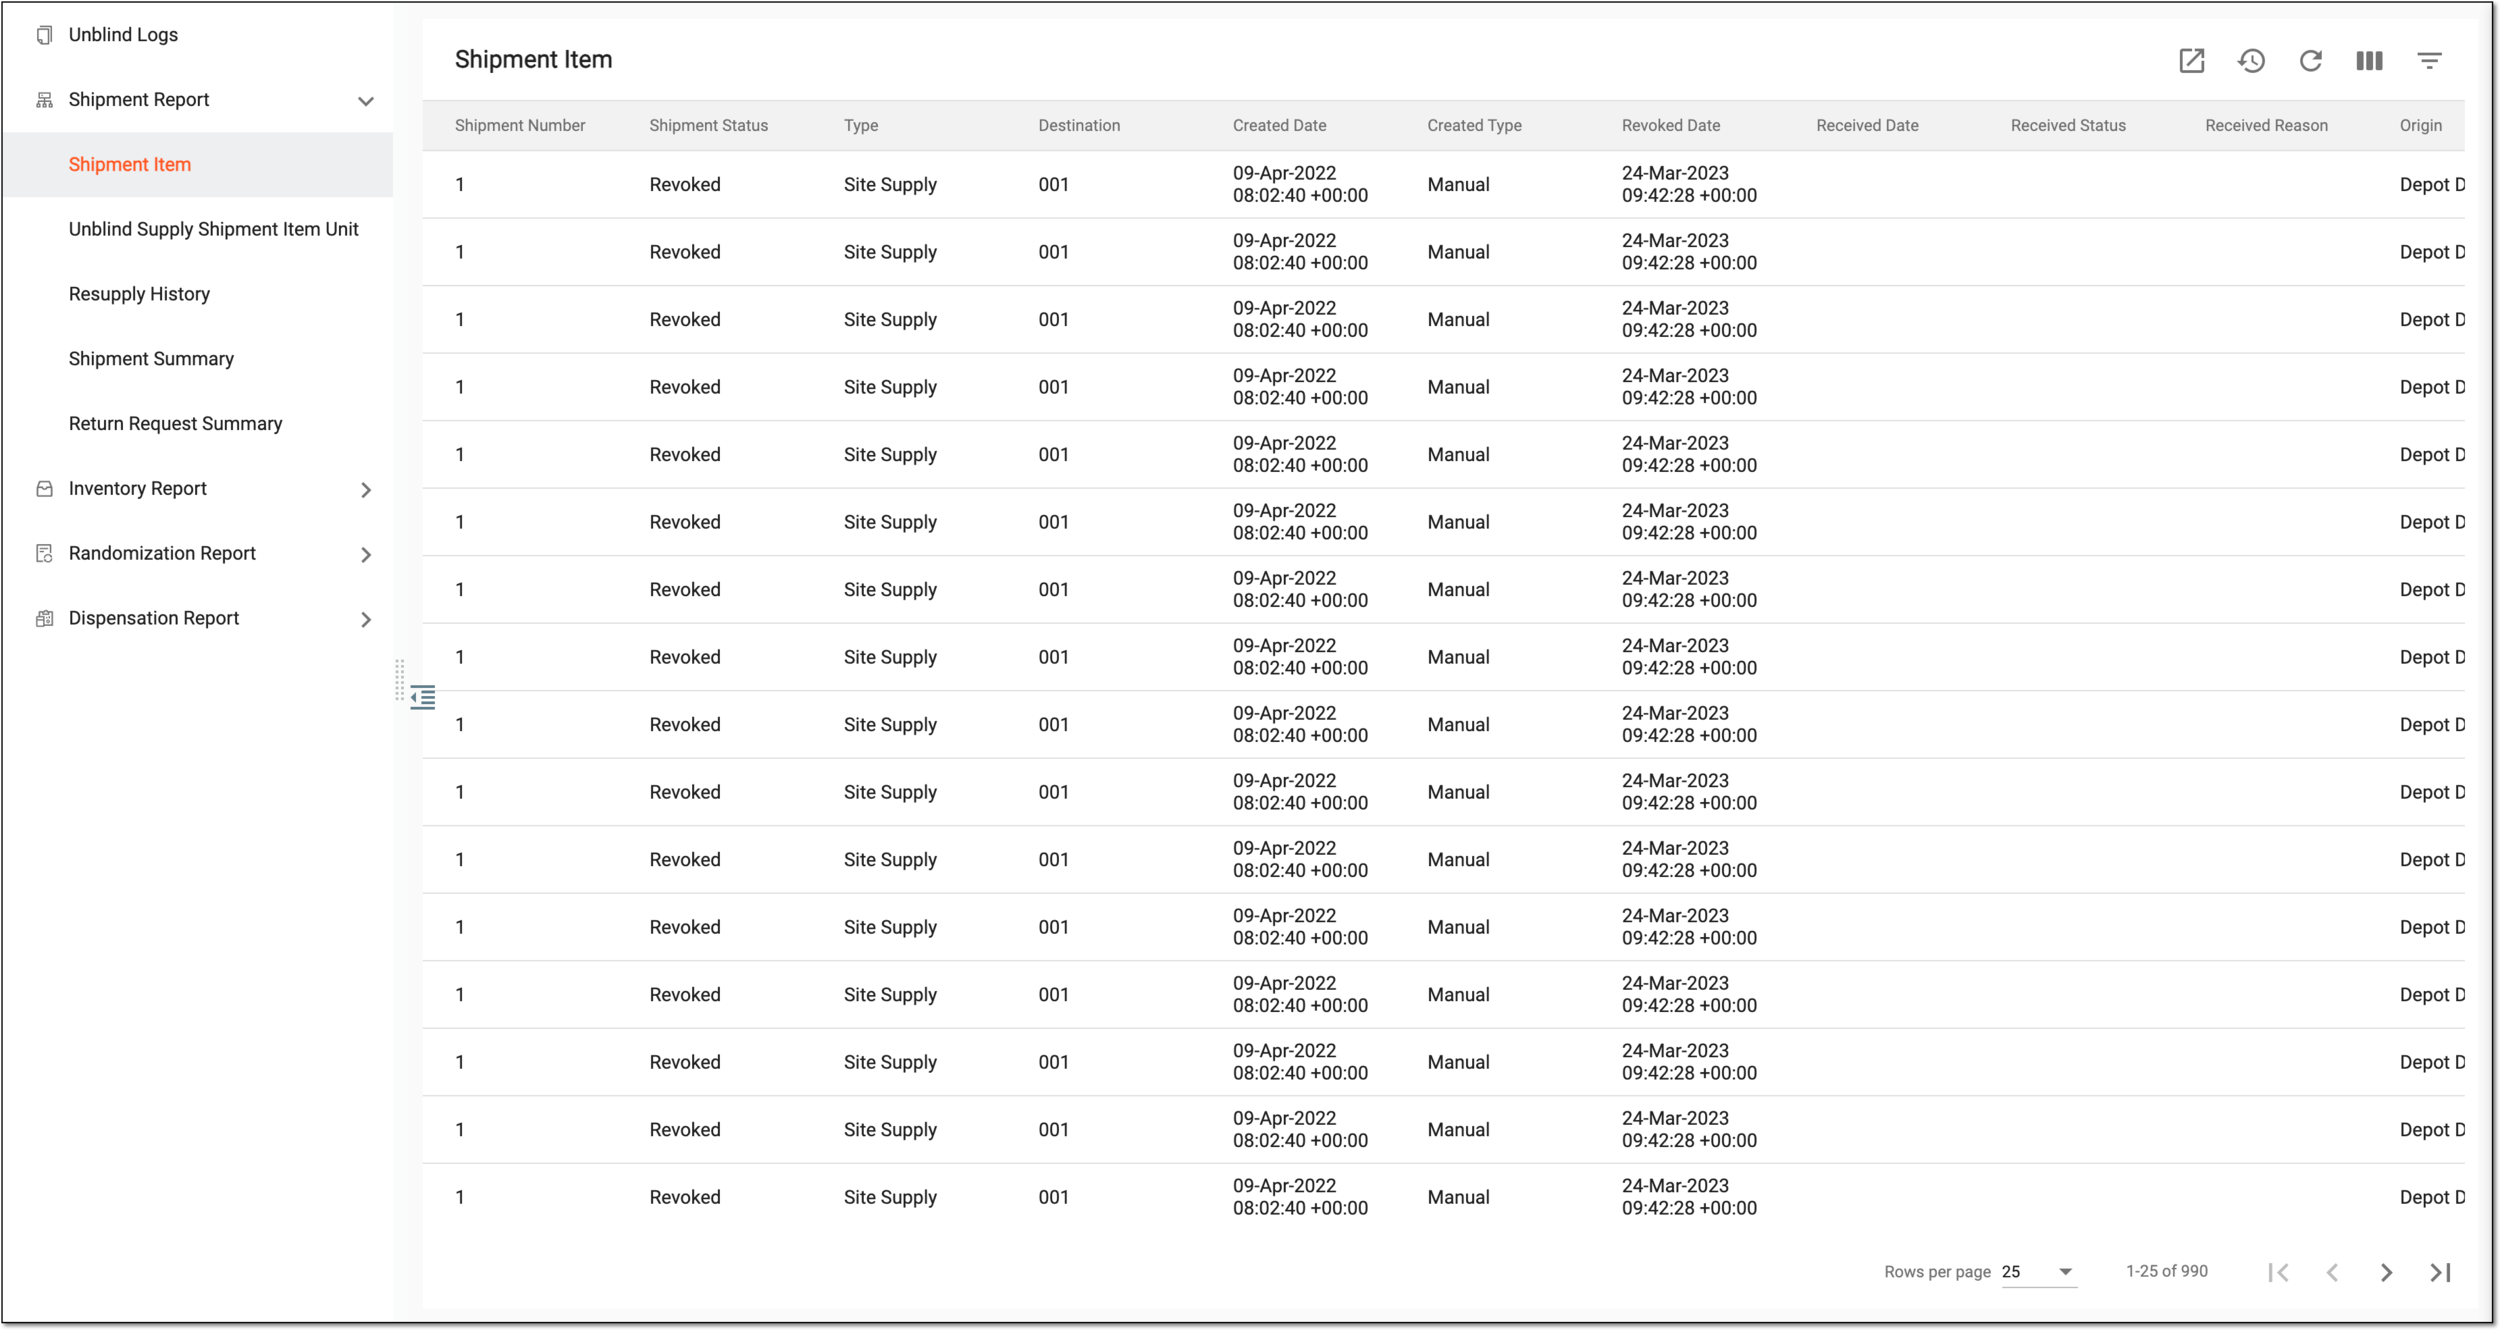Viewport: 2500px width, 1330px height.
Task: Jump to the last page
Action: [x=2440, y=1272]
